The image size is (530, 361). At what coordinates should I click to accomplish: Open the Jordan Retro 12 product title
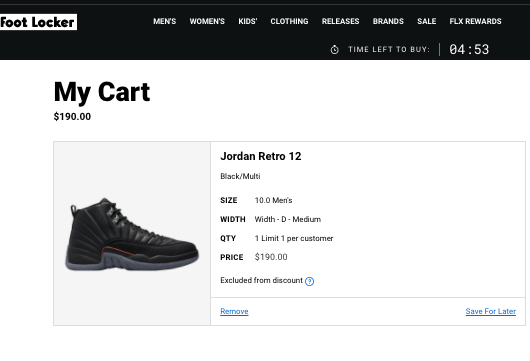261,156
